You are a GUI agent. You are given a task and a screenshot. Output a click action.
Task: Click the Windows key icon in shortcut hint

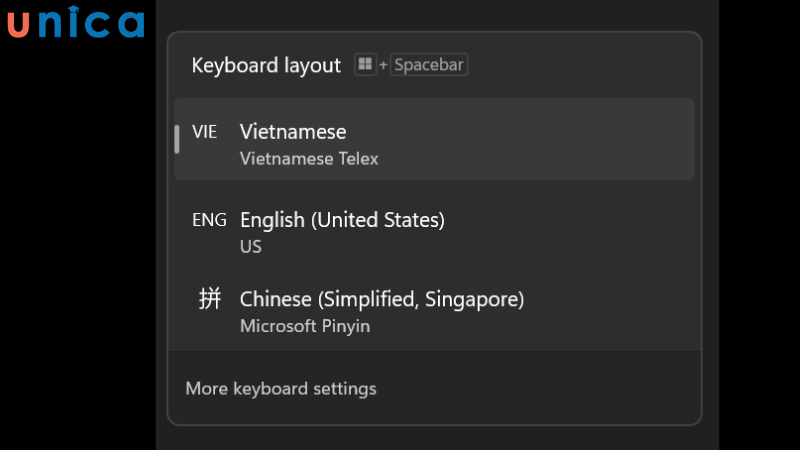(x=365, y=65)
